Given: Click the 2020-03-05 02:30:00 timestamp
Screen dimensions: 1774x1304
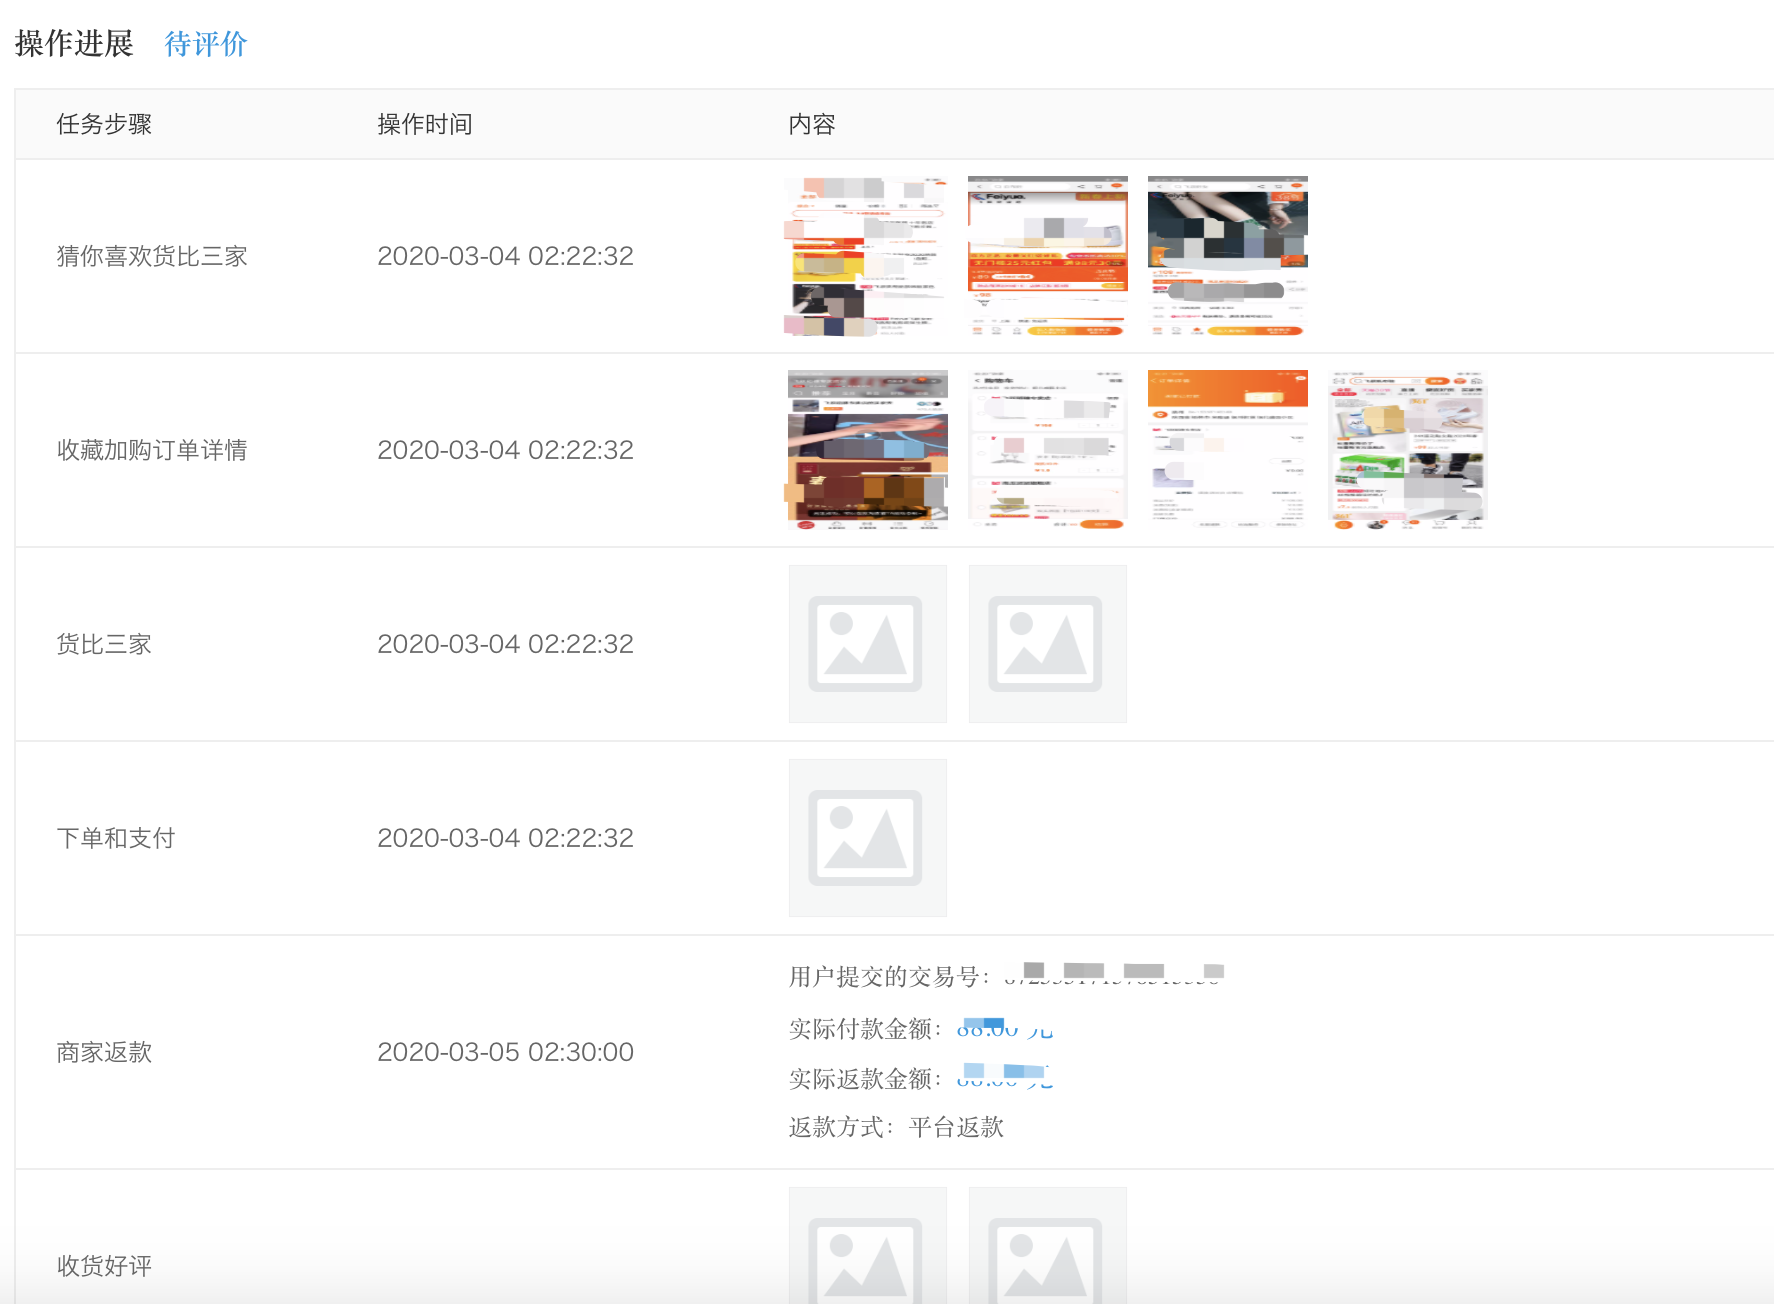Looking at the screenshot, I should [505, 1052].
